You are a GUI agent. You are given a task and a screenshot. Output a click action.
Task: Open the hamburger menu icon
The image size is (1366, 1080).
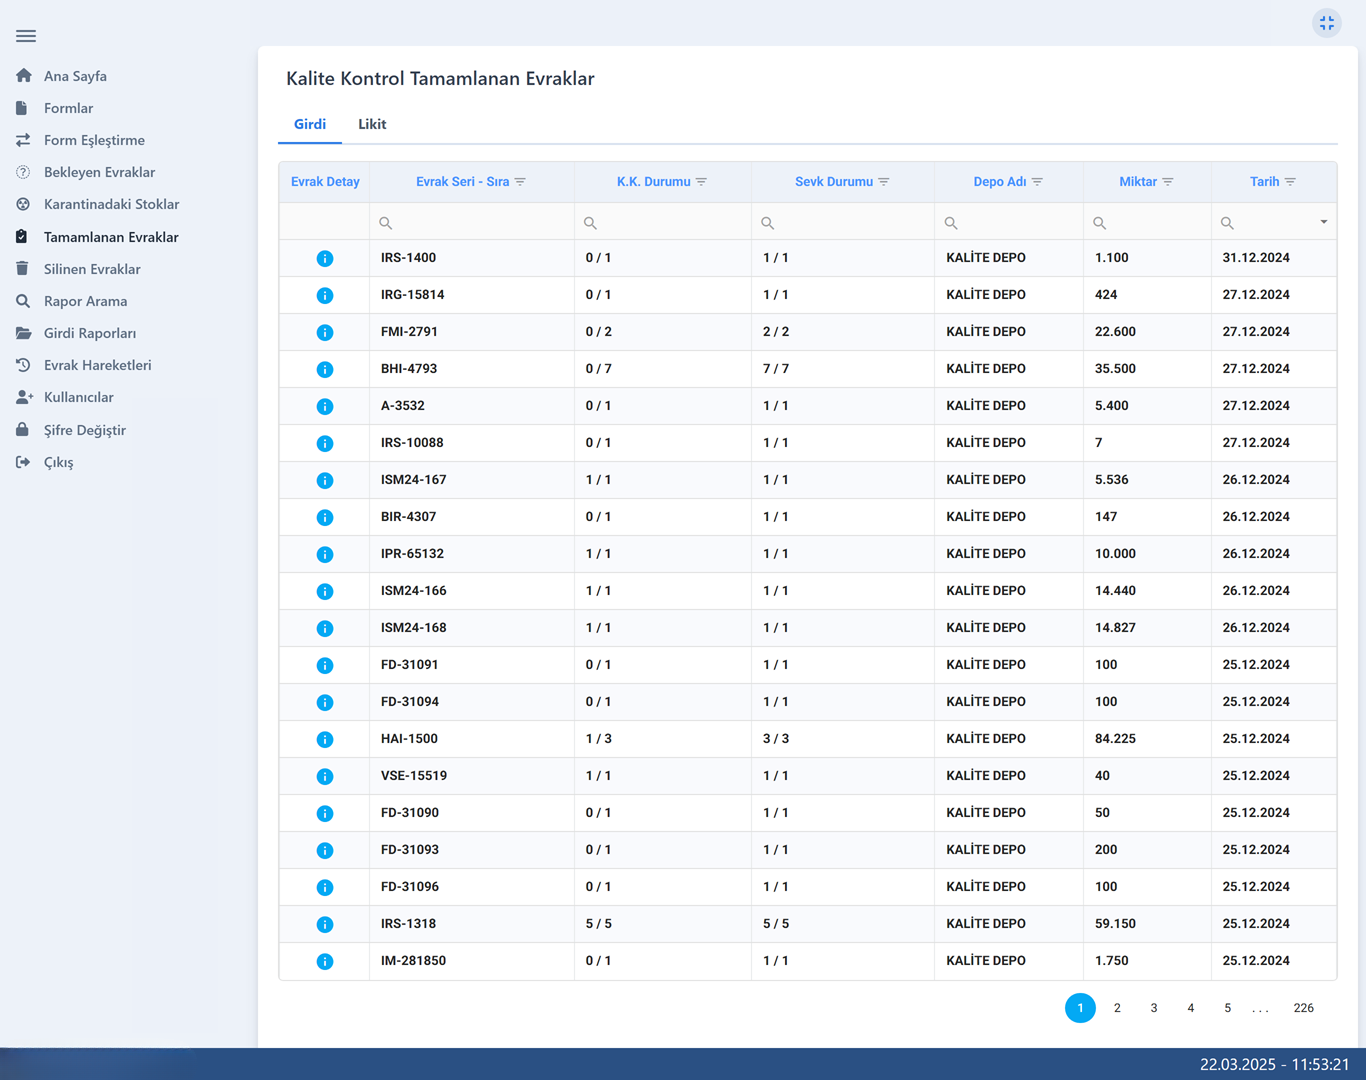26,36
